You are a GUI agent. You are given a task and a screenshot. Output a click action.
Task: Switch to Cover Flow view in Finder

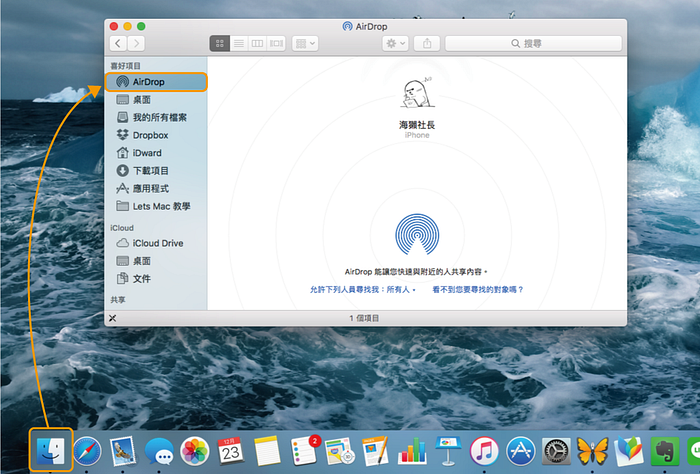[x=276, y=43]
